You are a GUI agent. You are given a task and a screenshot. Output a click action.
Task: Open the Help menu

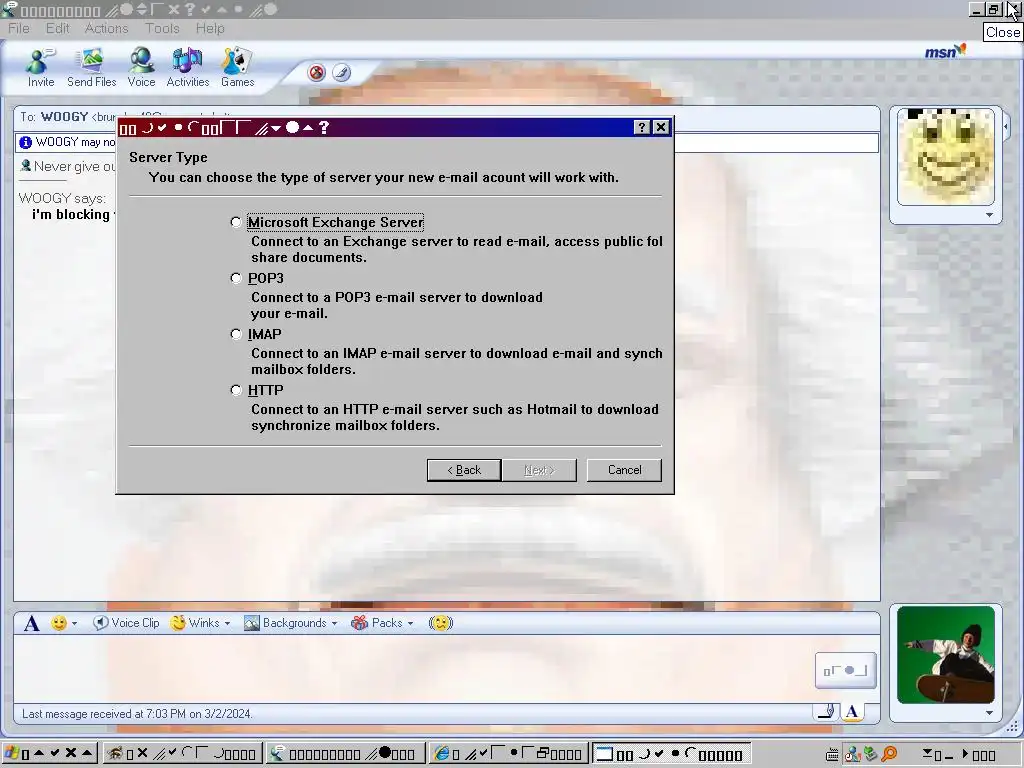click(x=210, y=28)
